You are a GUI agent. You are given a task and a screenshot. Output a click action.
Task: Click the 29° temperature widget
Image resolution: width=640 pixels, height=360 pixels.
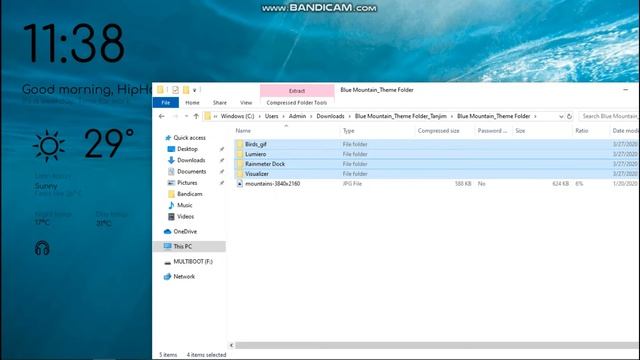pos(109,143)
